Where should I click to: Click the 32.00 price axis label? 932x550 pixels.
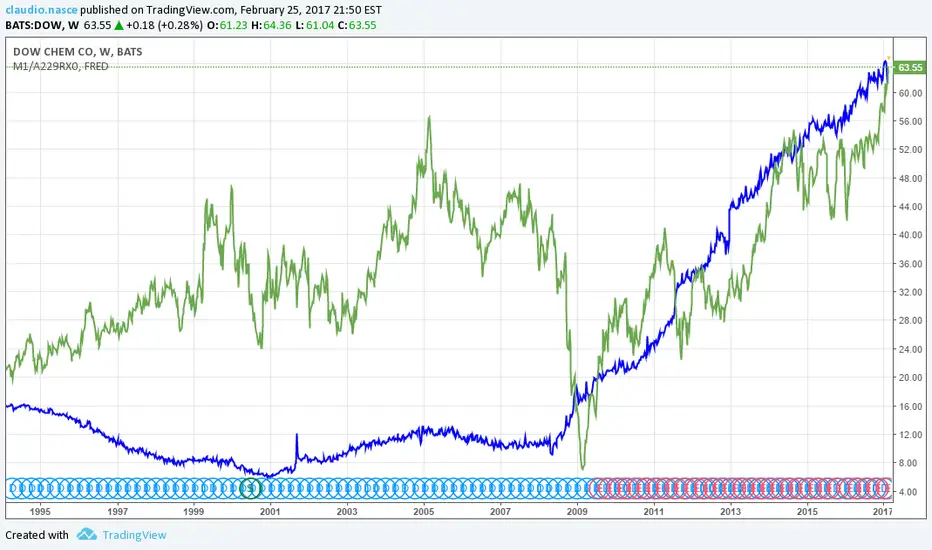click(911, 292)
